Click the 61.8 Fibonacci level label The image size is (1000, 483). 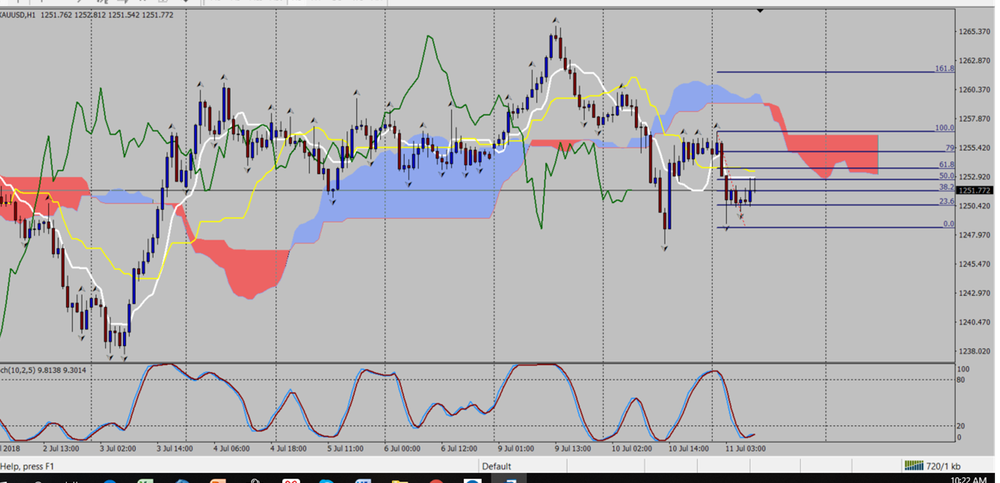coord(947,165)
